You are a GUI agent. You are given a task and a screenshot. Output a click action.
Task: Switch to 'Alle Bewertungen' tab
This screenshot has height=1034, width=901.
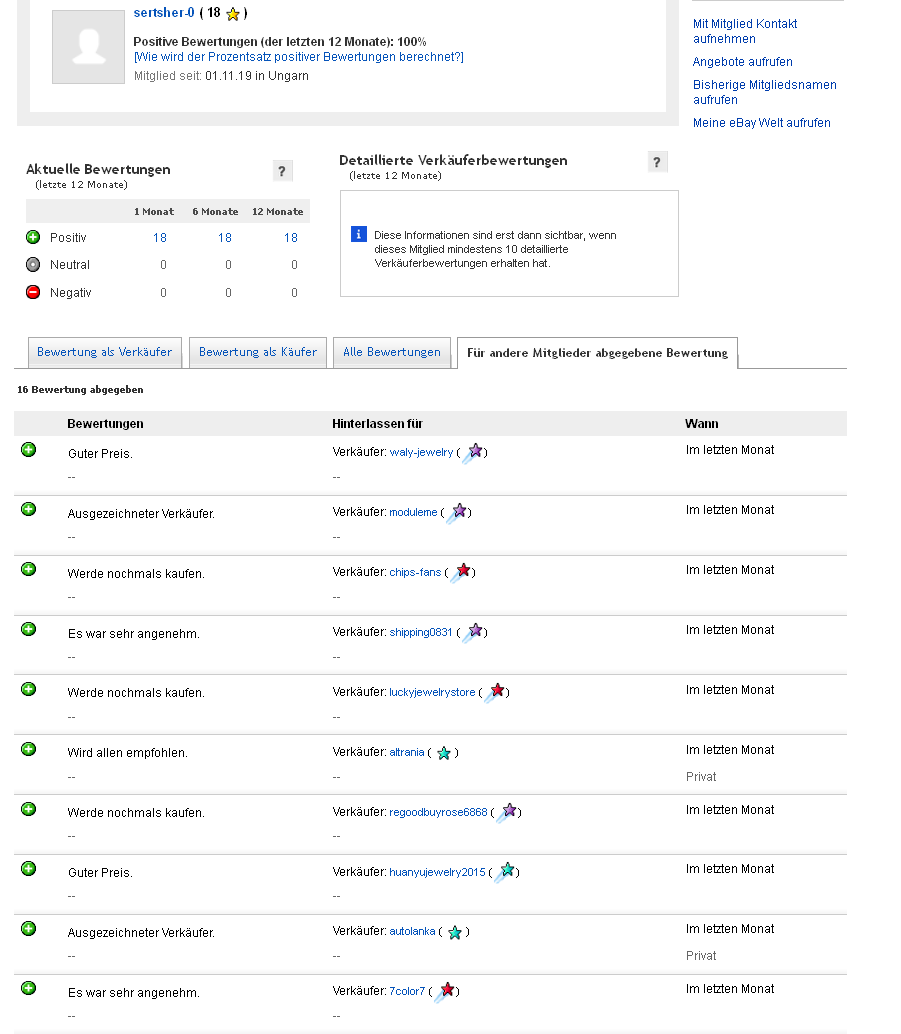point(392,352)
